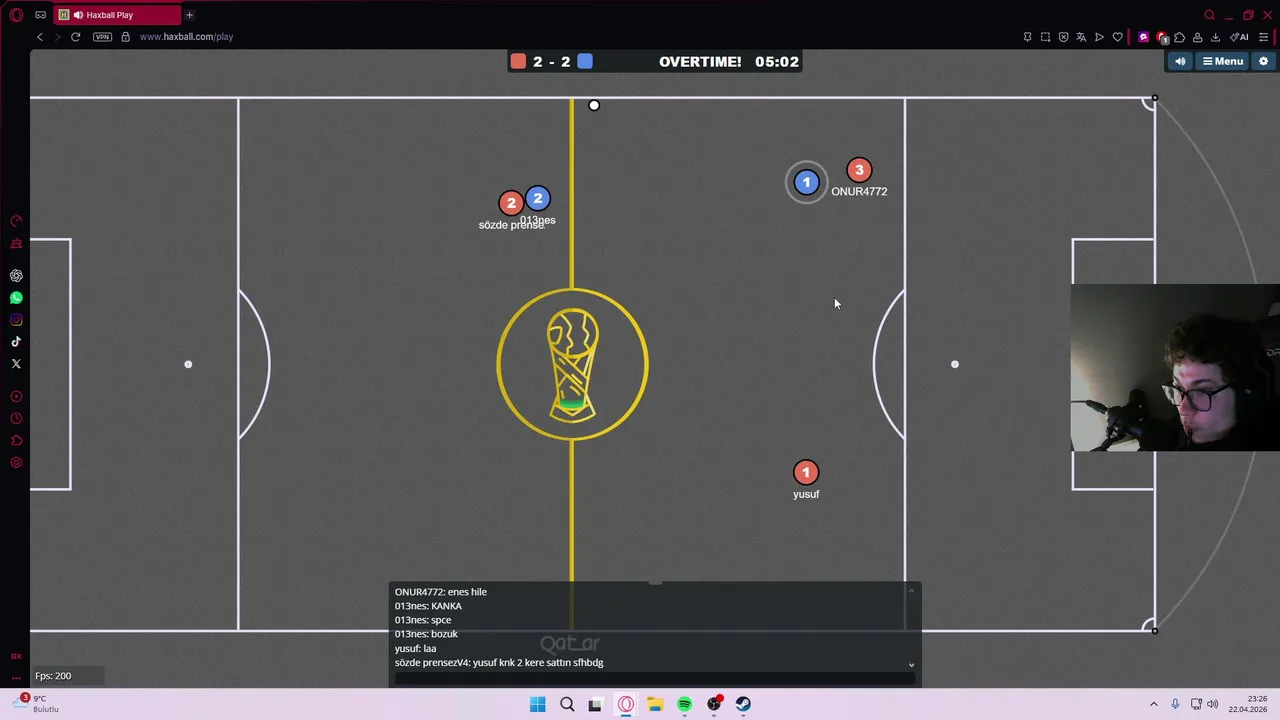
Task: Open X (Twitter) in sidebar
Action: click(x=16, y=364)
